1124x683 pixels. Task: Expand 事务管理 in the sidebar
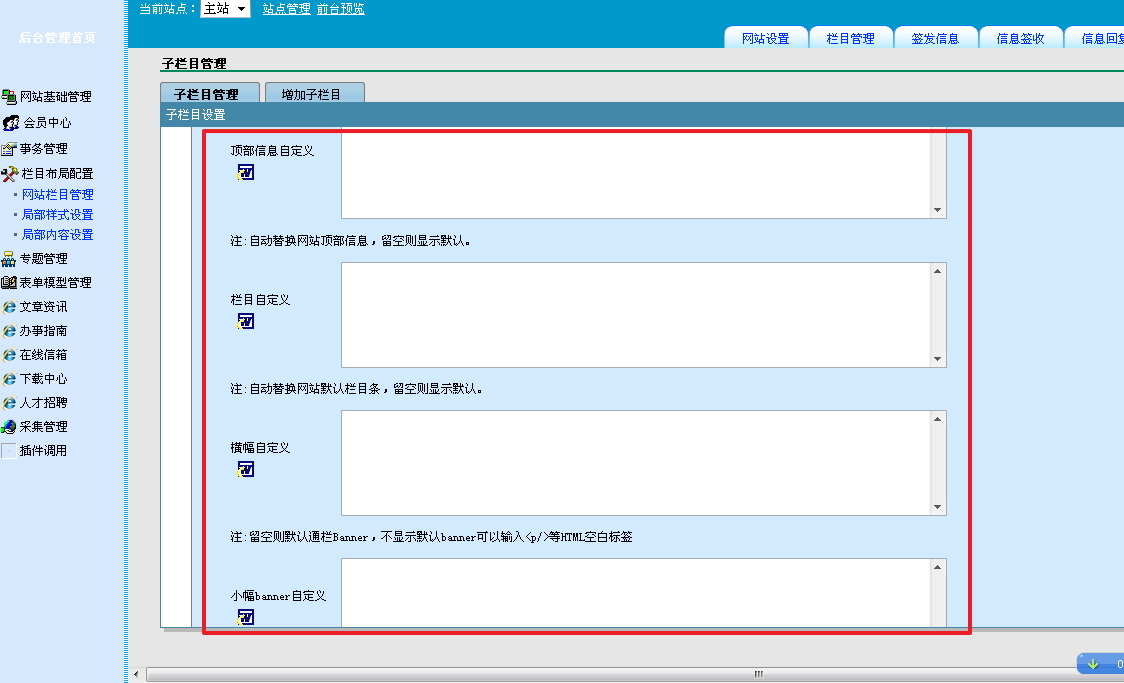(43, 149)
